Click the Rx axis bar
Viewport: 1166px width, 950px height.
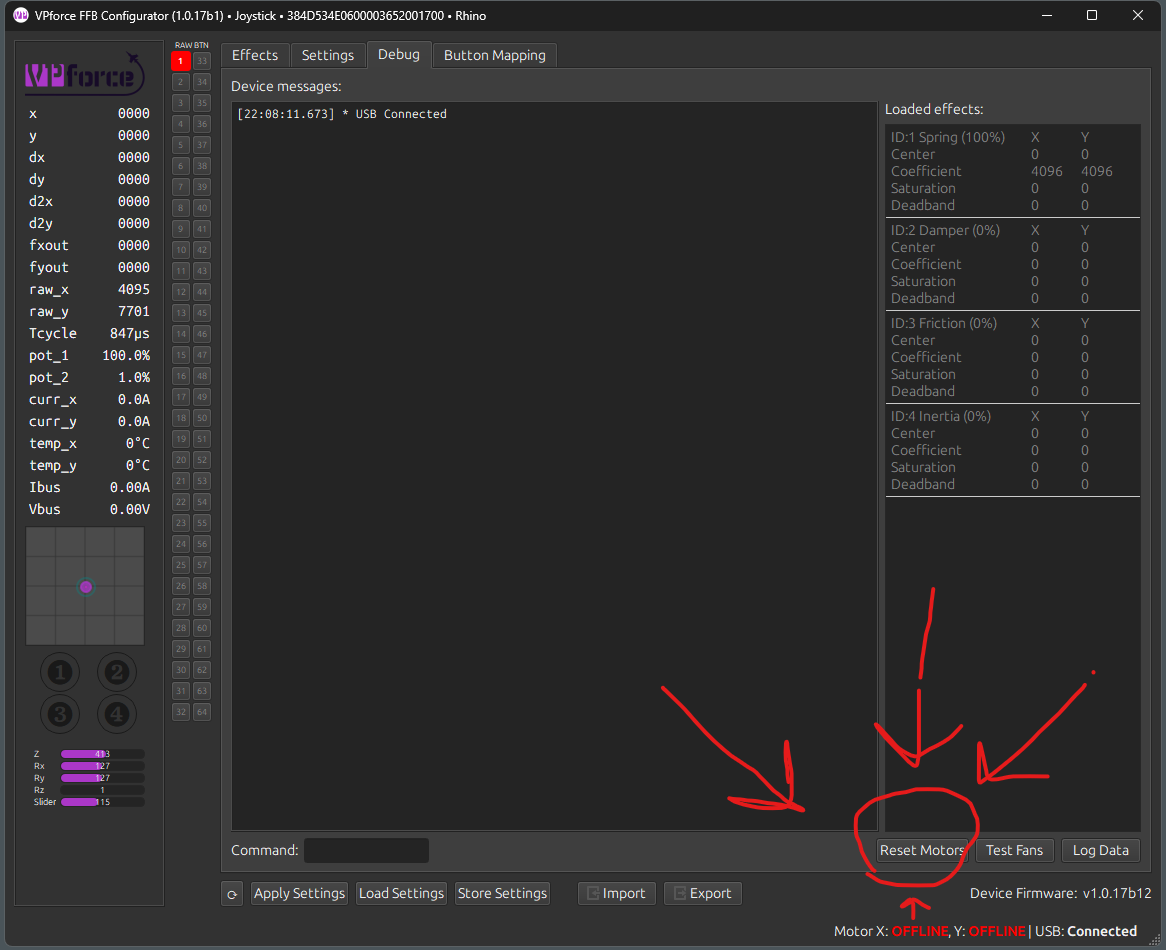tap(103, 766)
